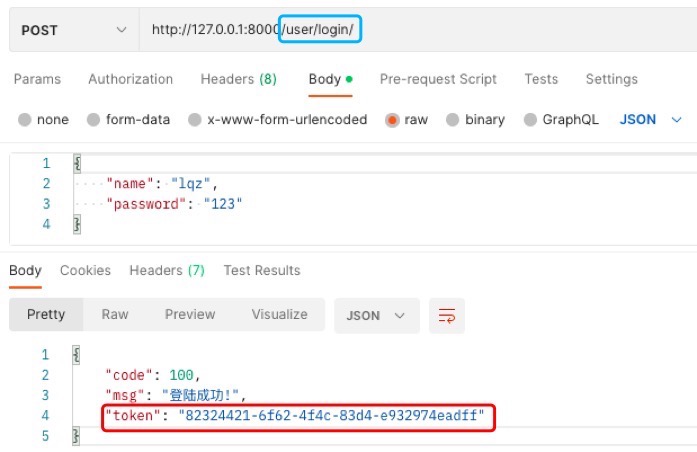Switch to the Tests tab
The width and height of the screenshot is (697, 452).
click(x=541, y=79)
